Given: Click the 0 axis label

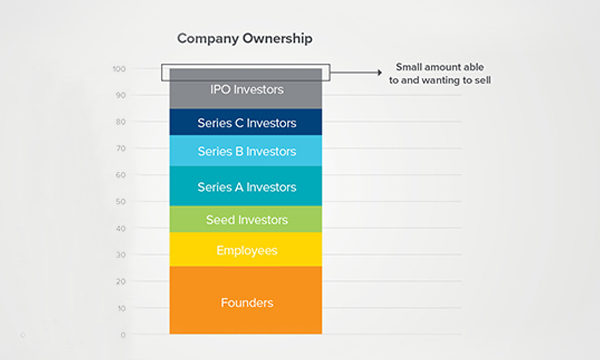Looking at the screenshot, I should 123,335.
